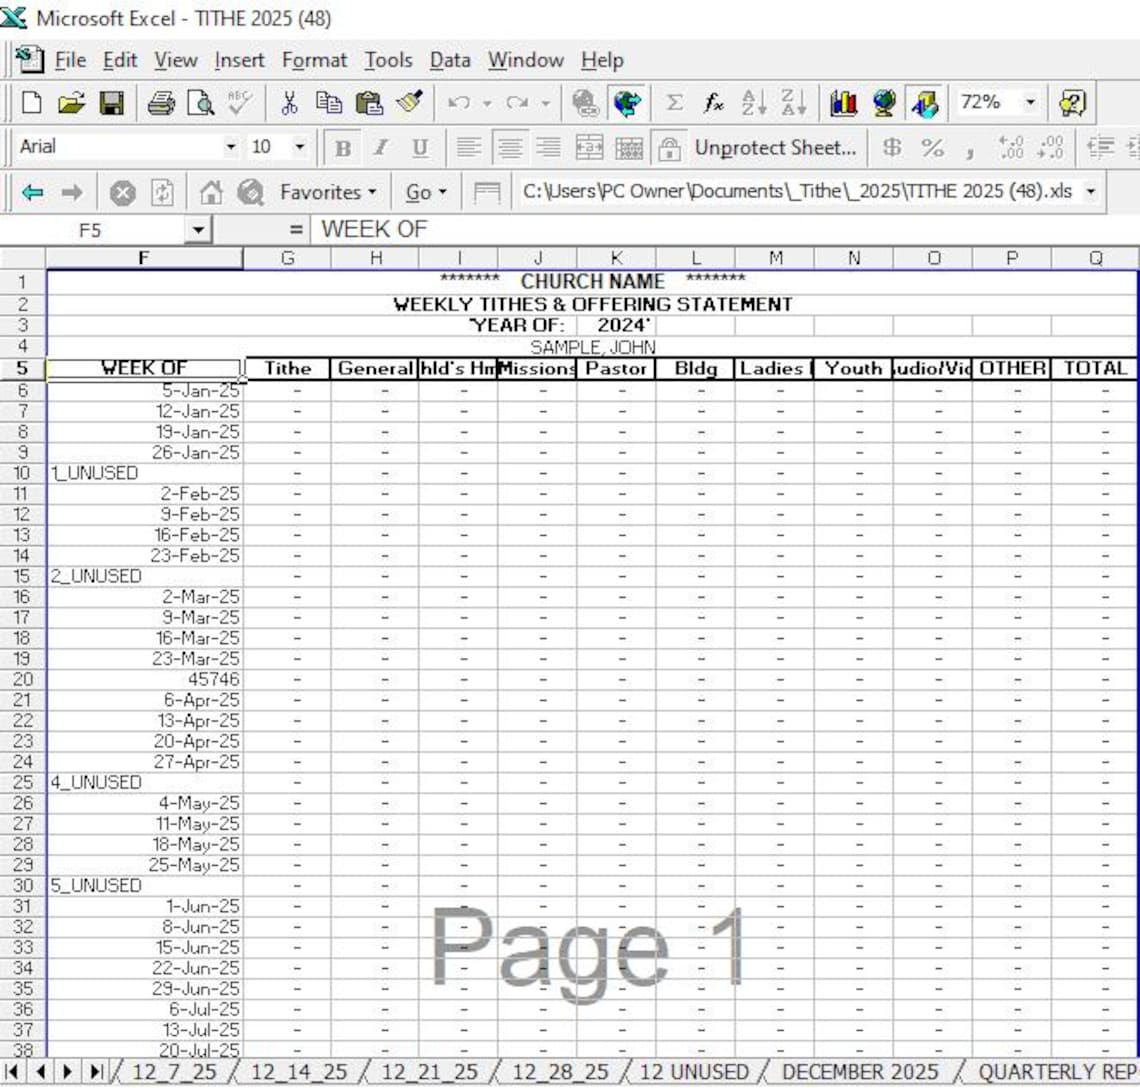Toggle bold formatting

point(342,147)
